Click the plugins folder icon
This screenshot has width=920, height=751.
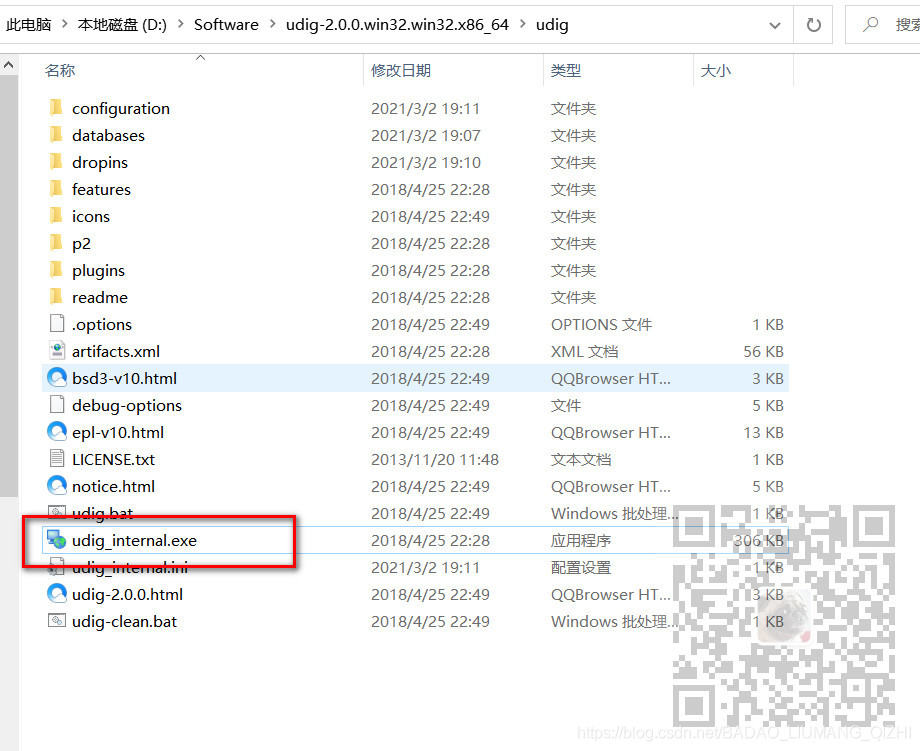[56, 270]
